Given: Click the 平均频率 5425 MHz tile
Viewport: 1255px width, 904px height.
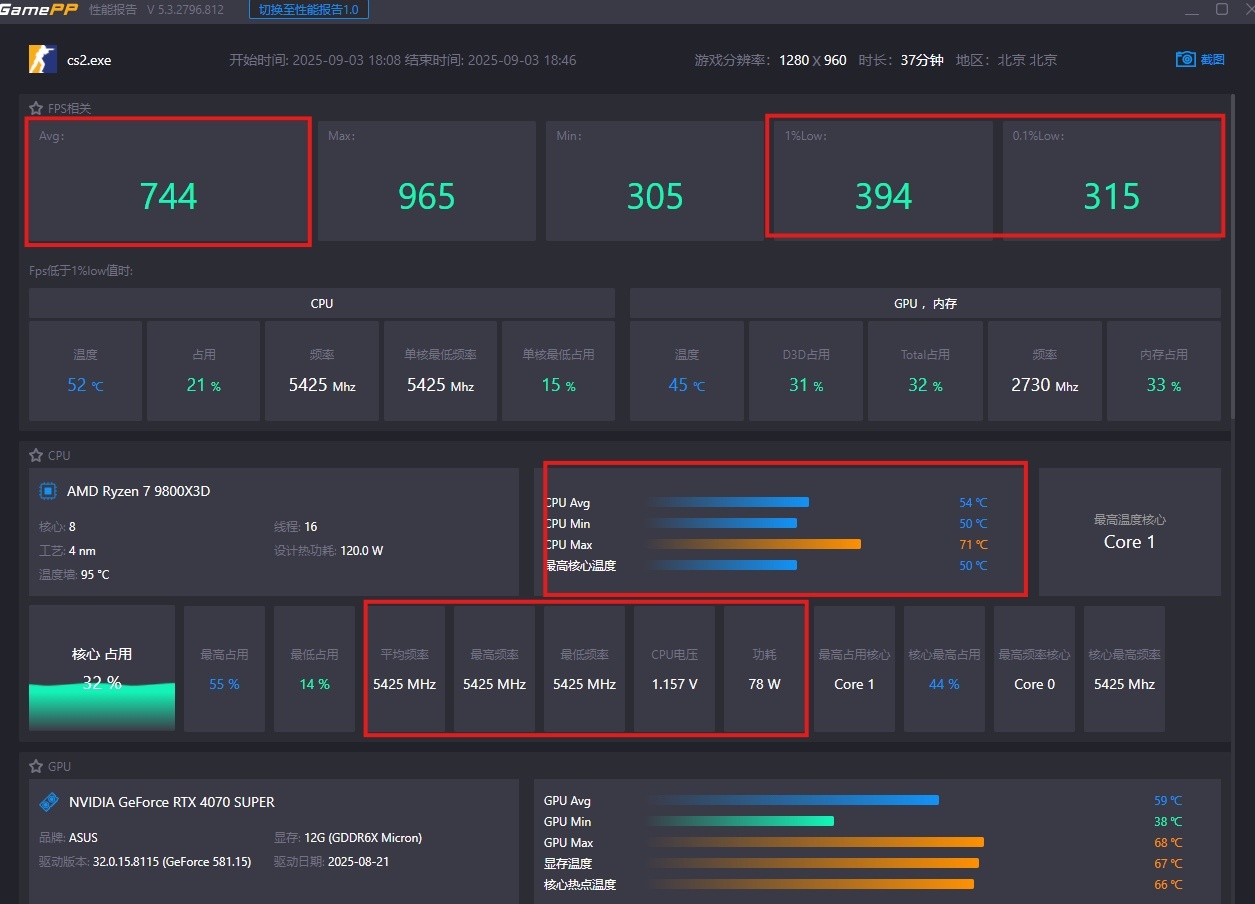Looking at the screenshot, I should [404, 668].
